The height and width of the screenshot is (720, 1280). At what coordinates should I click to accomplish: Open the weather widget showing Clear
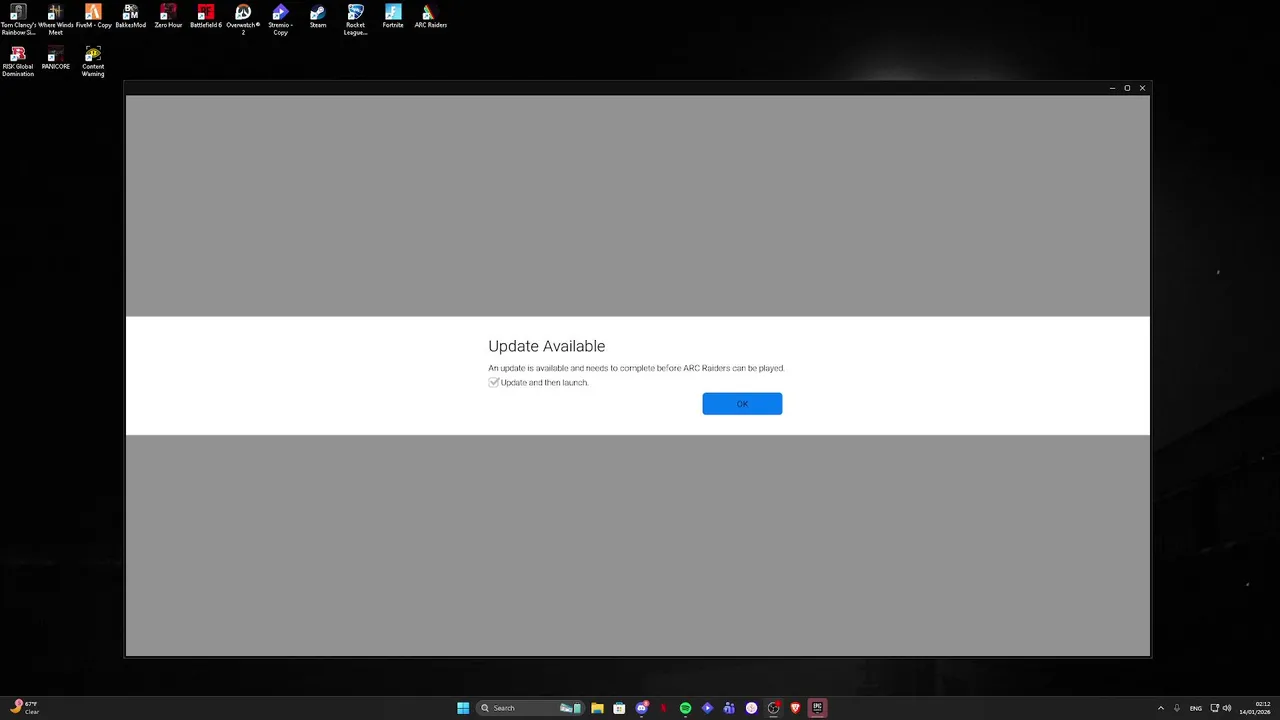[24, 708]
